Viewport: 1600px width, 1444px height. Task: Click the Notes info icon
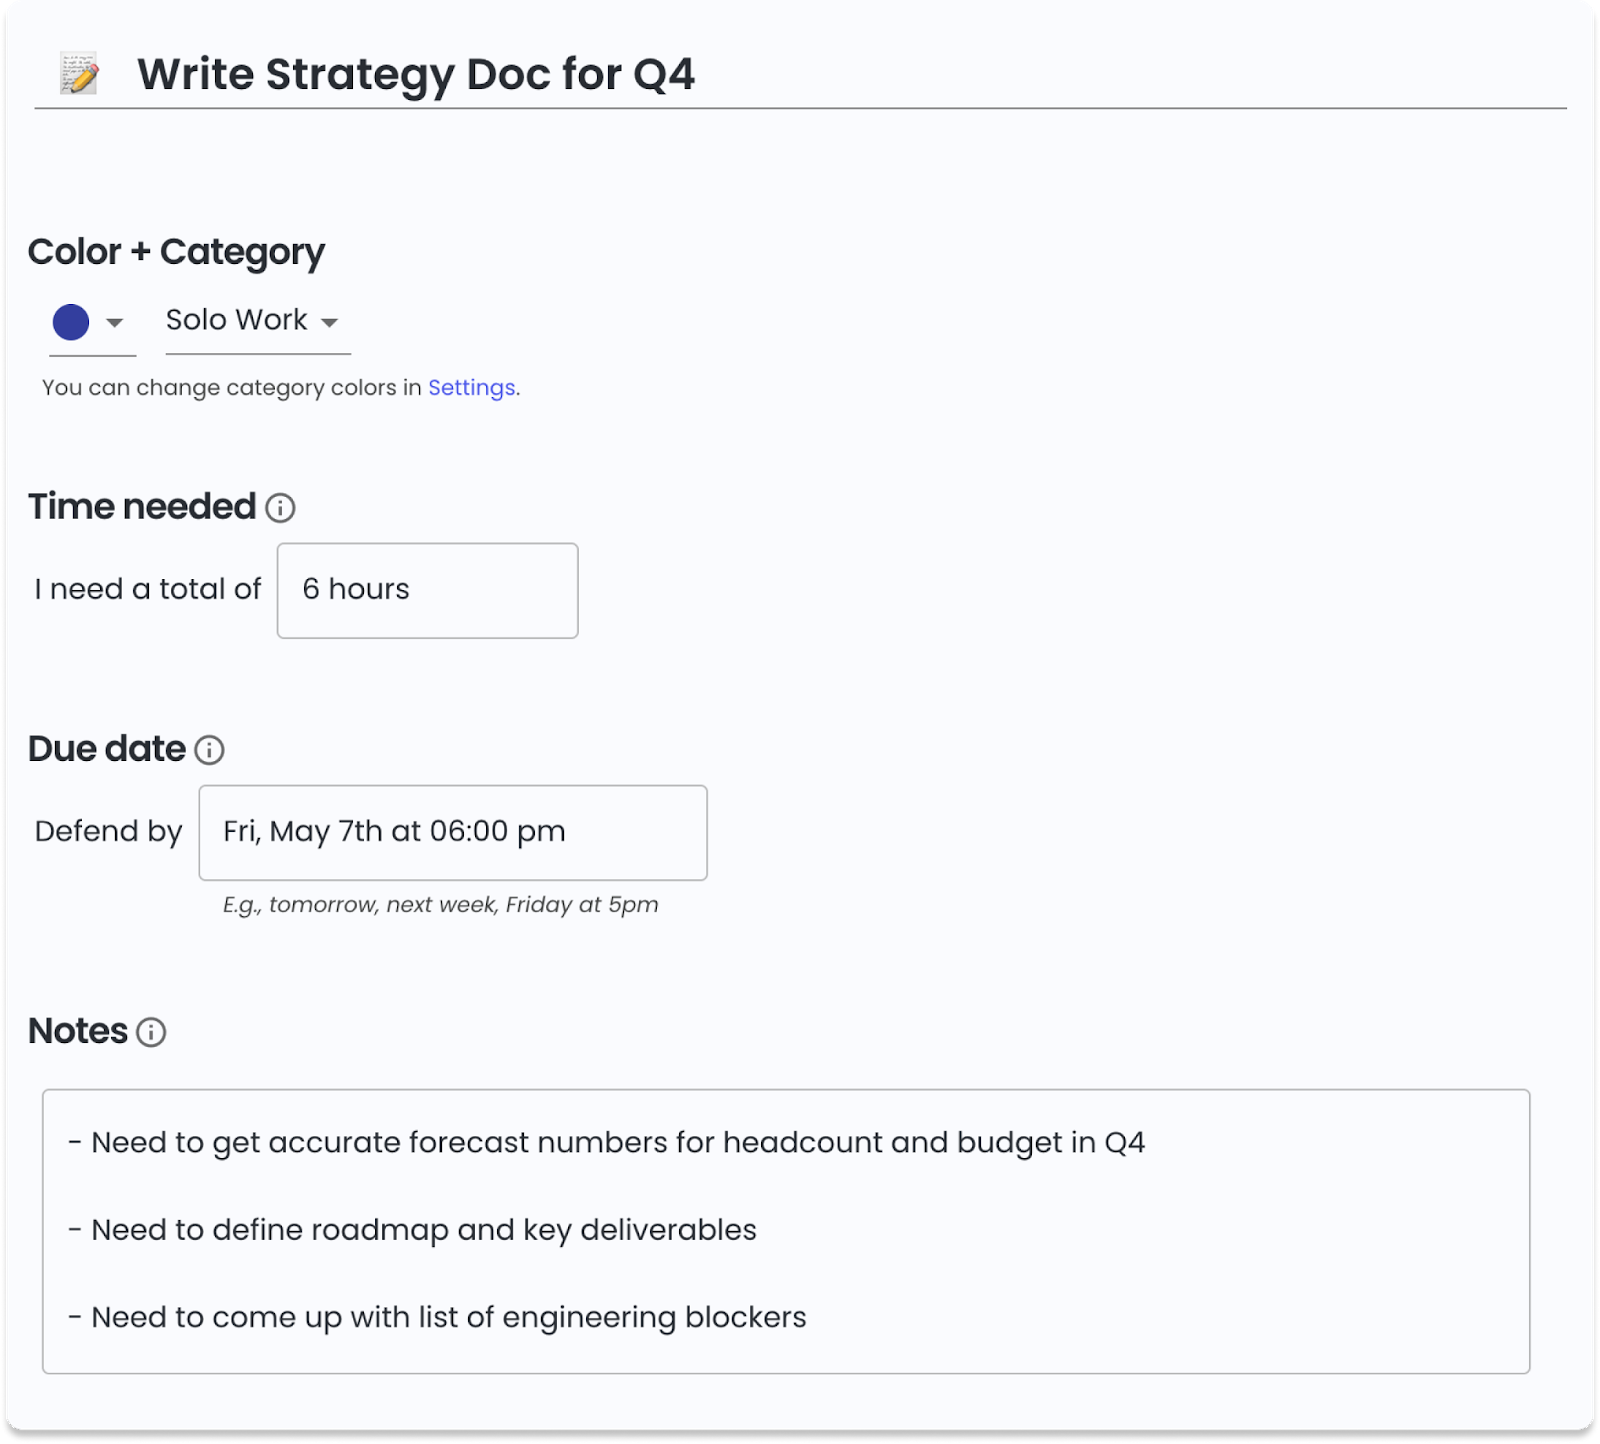[x=151, y=1032]
